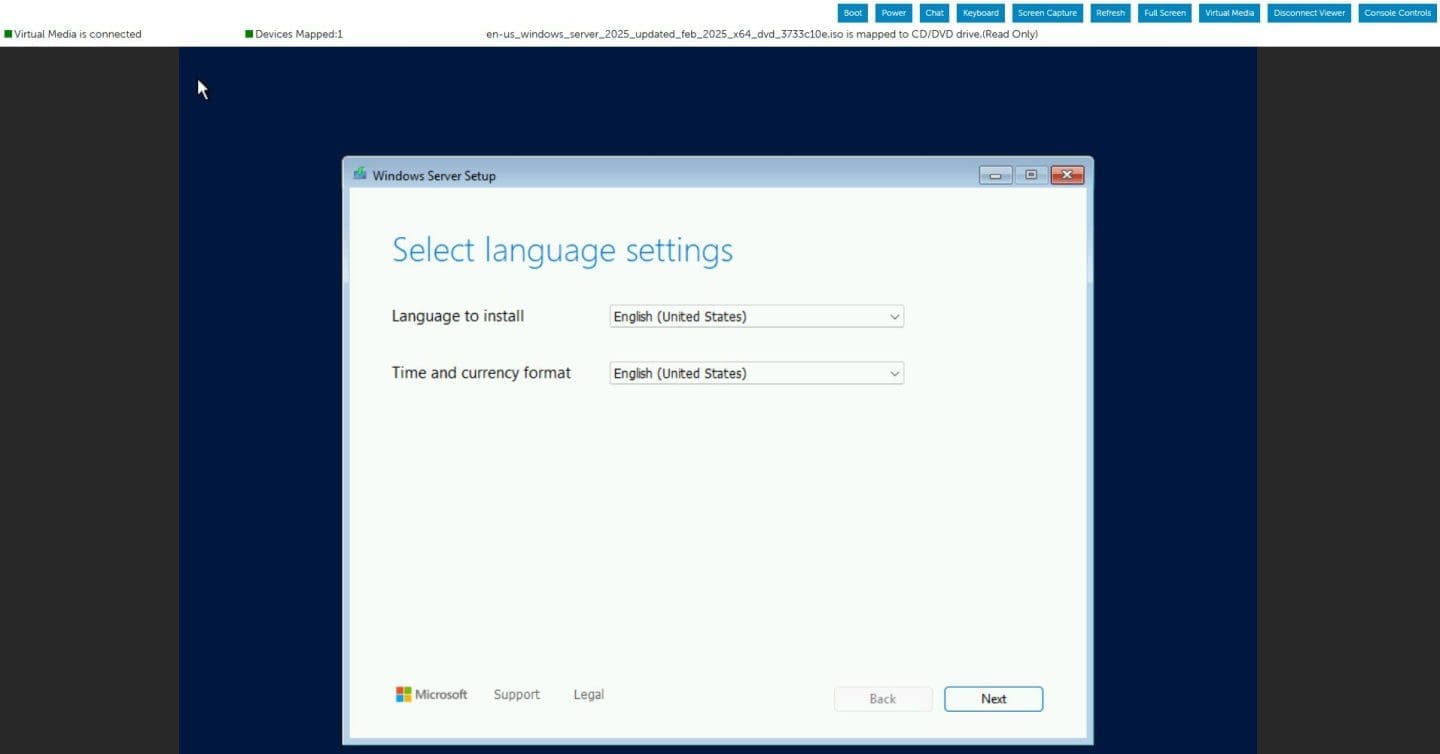Click Next to continue setup
Image resolution: width=1440 pixels, height=754 pixels.
tap(993, 699)
